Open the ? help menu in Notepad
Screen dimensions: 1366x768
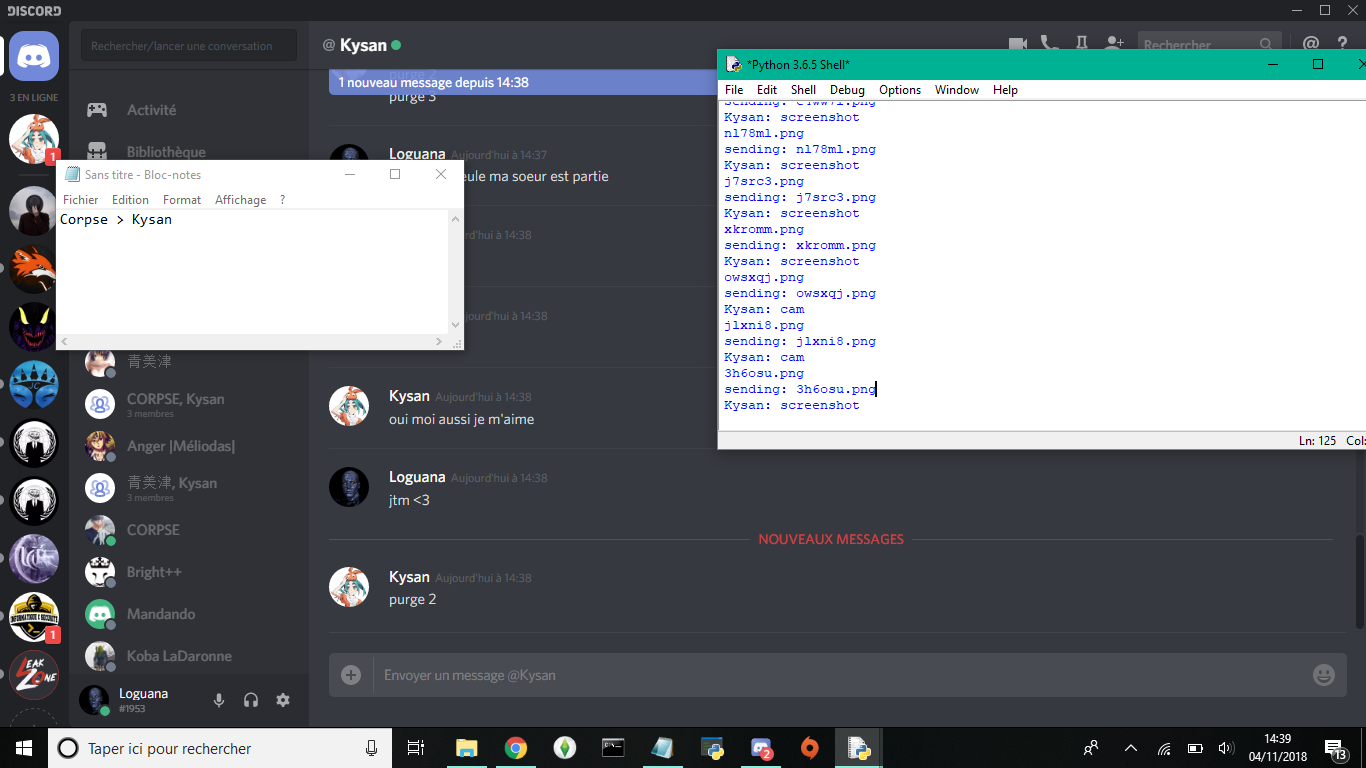282,200
